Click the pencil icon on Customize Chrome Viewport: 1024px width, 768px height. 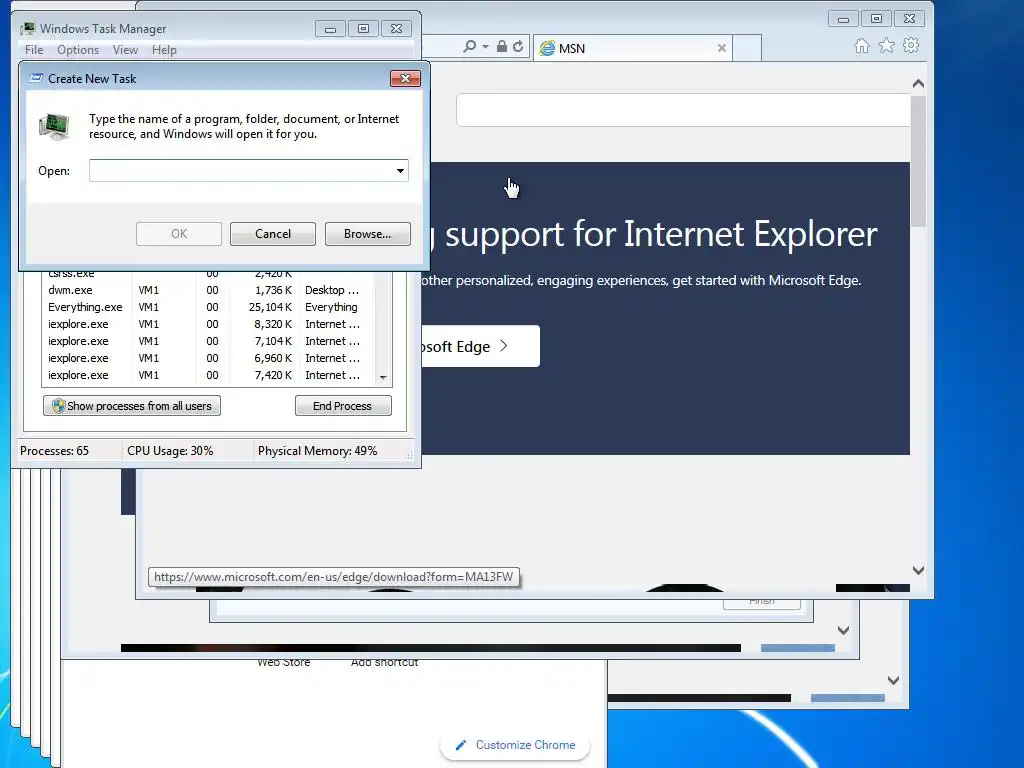(461, 744)
